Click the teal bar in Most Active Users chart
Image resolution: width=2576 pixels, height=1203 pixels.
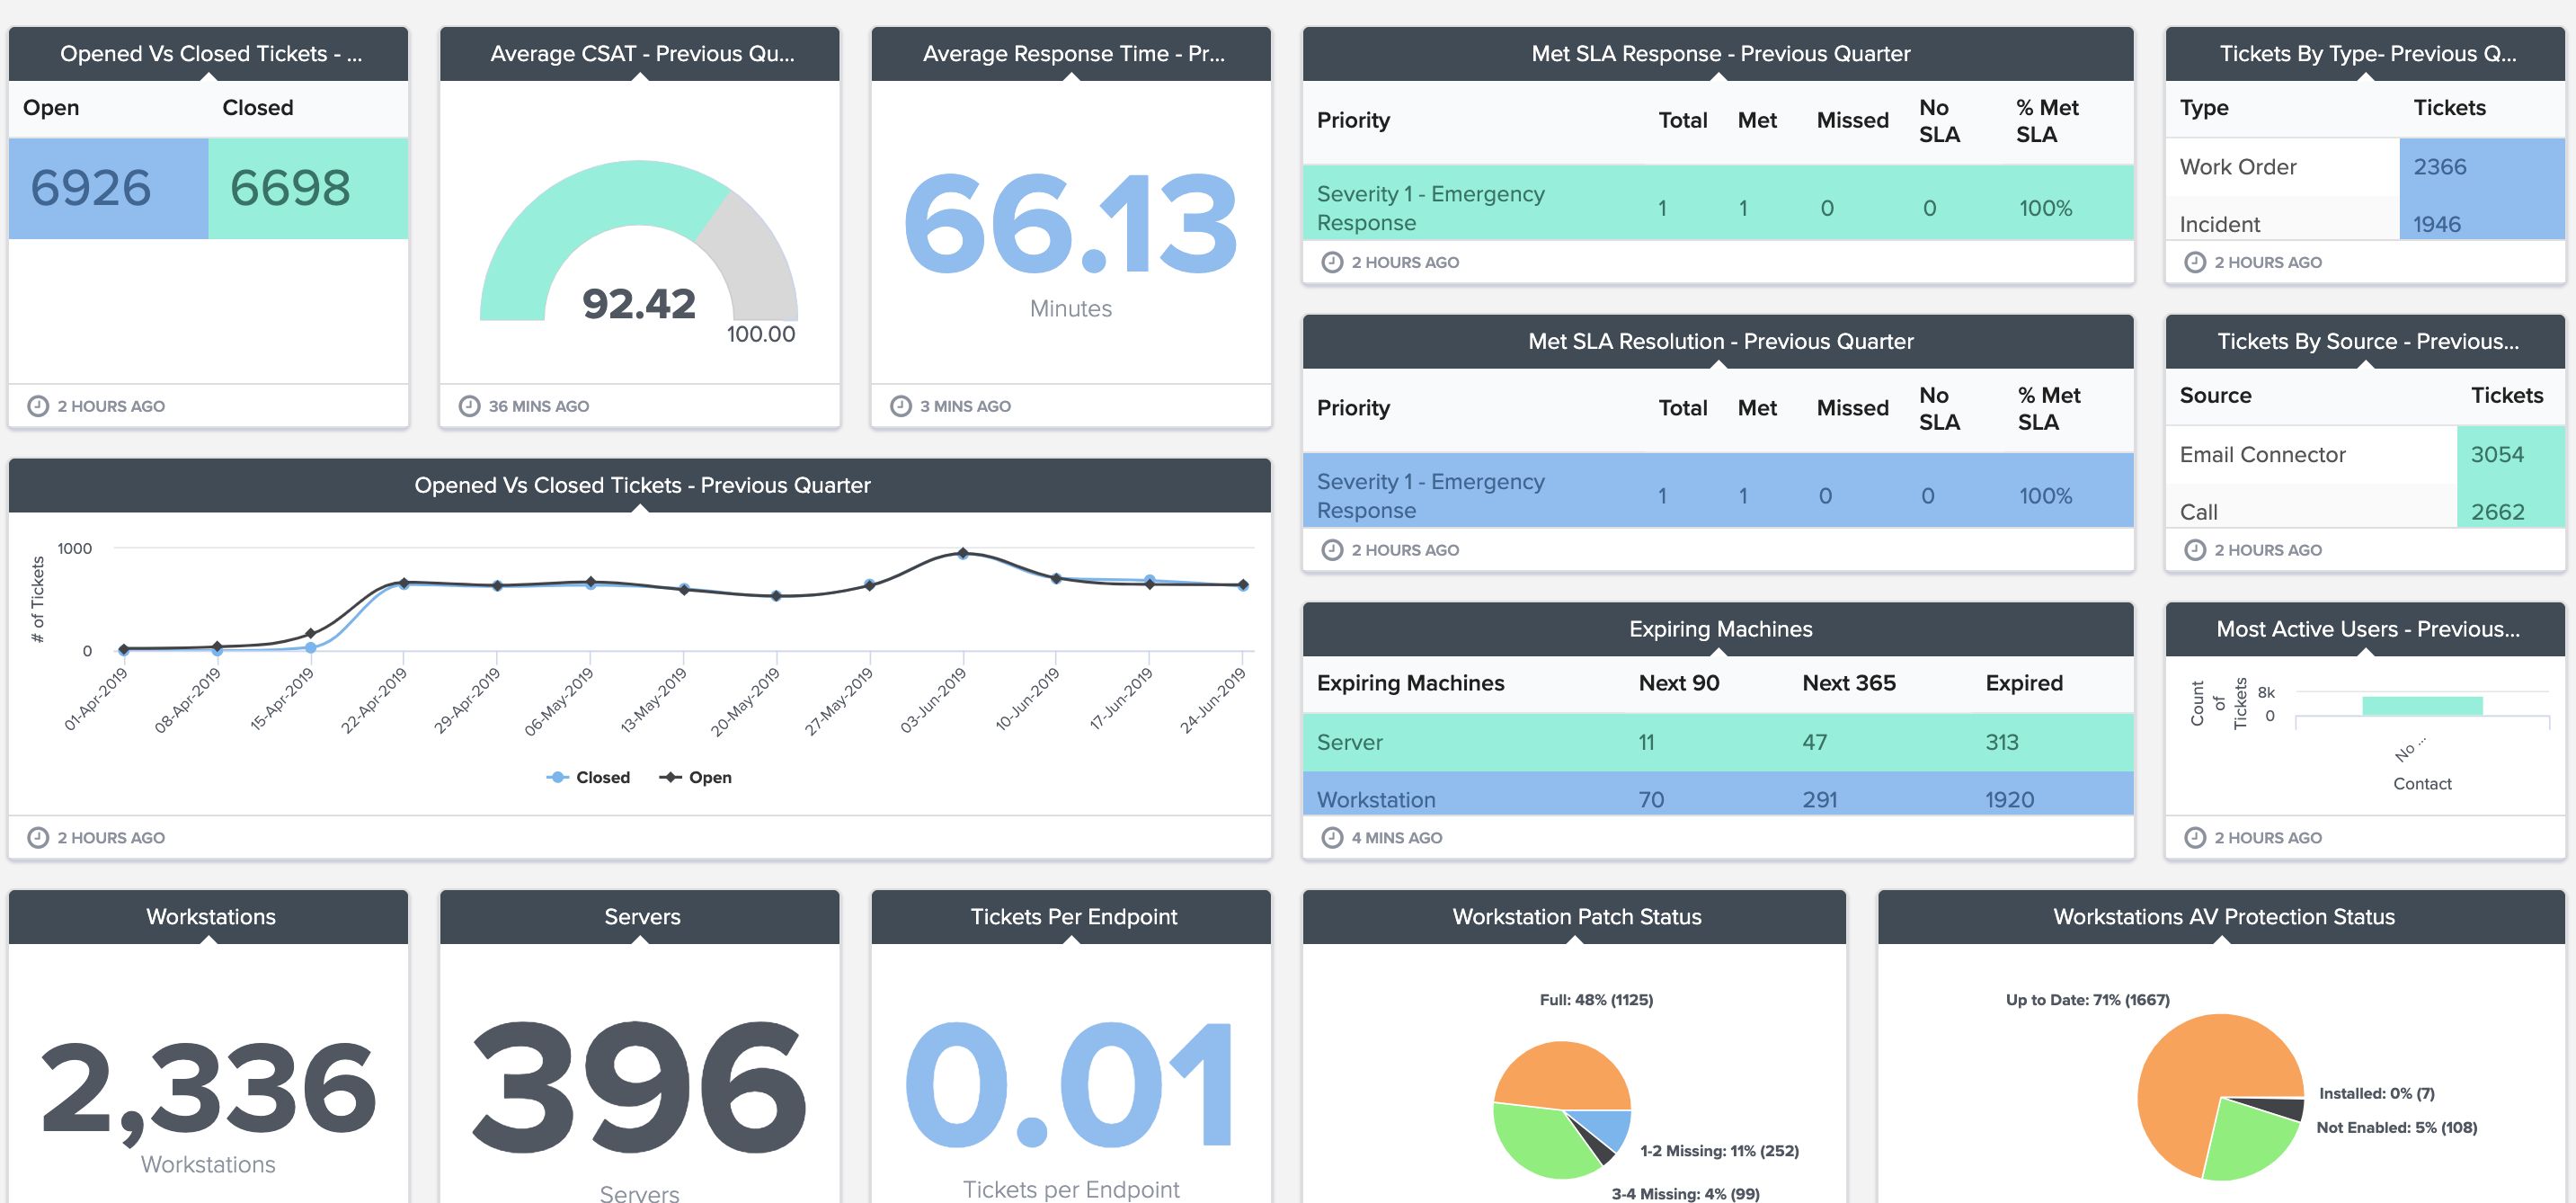pyautogui.click(x=2422, y=706)
